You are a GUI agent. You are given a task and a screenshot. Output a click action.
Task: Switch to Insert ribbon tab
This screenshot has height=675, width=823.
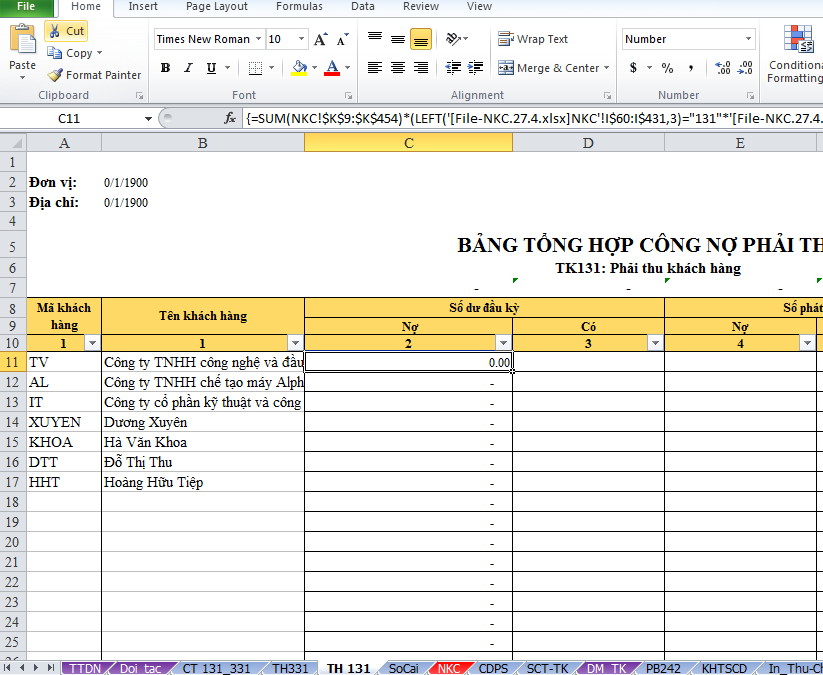pos(143,7)
